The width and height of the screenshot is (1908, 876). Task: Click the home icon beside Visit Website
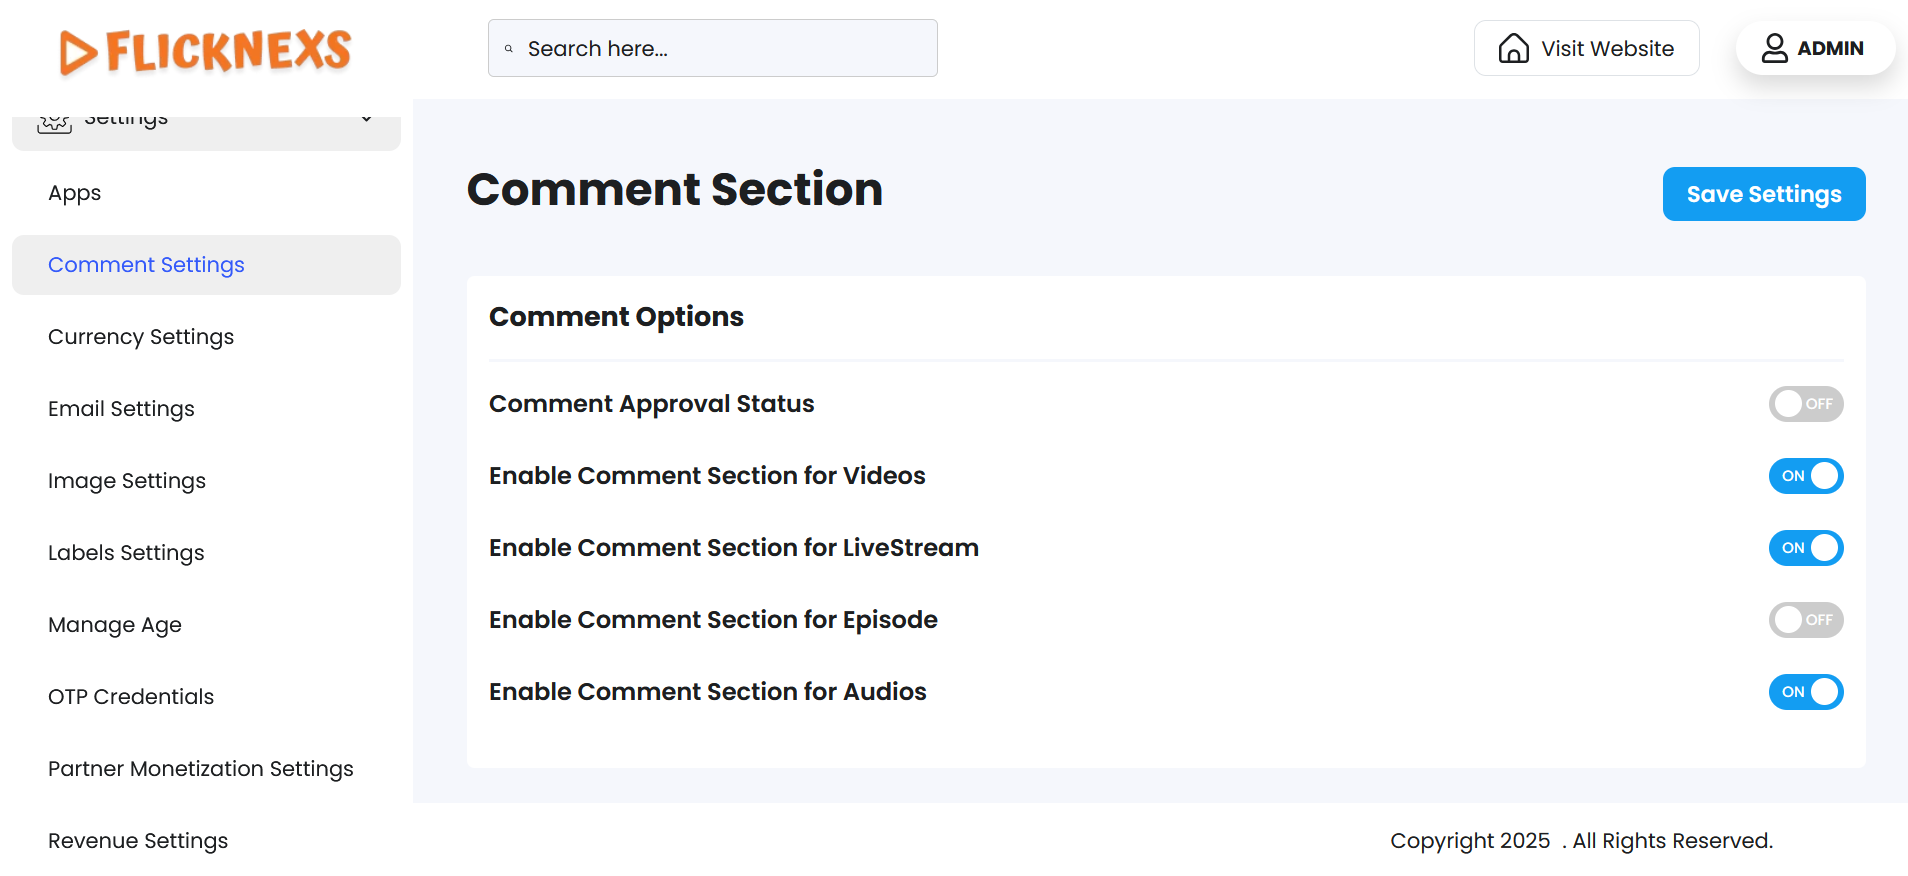(x=1513, y=48)
